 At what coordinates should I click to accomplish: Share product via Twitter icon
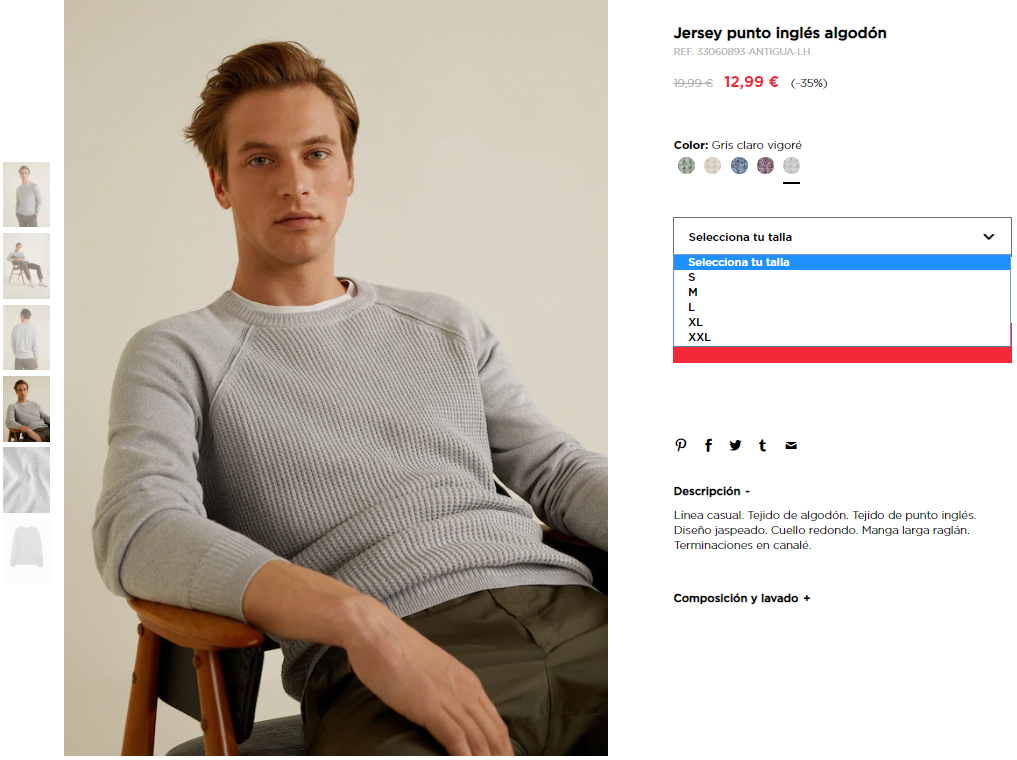coord(735,445)
